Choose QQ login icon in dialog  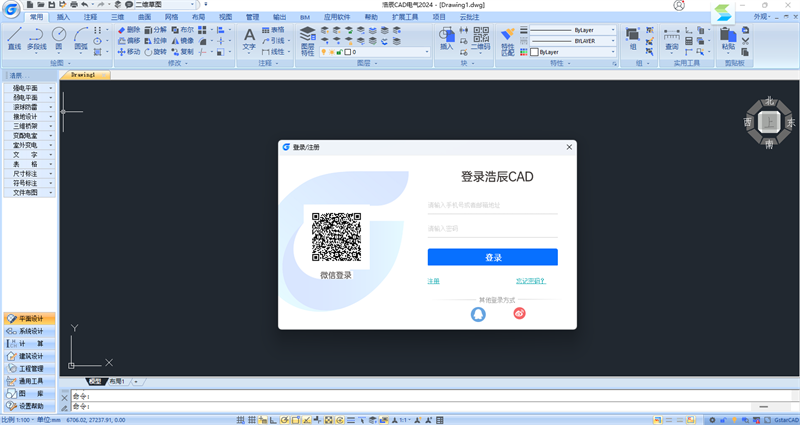click(478, 314)
